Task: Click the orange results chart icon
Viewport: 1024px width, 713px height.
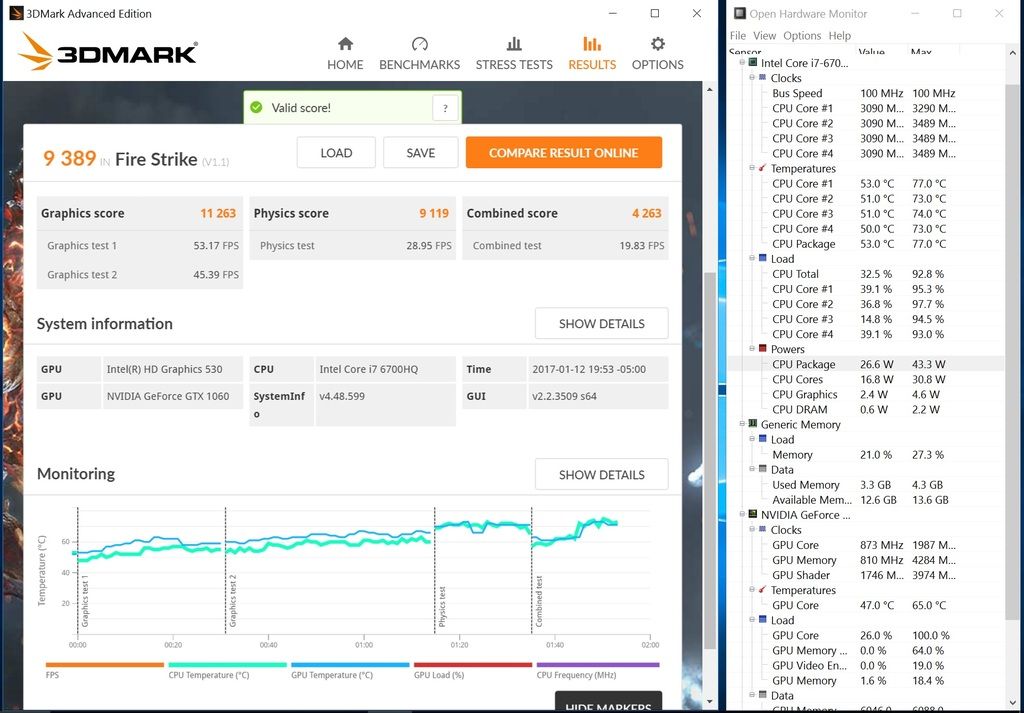Action: [592, 44]
